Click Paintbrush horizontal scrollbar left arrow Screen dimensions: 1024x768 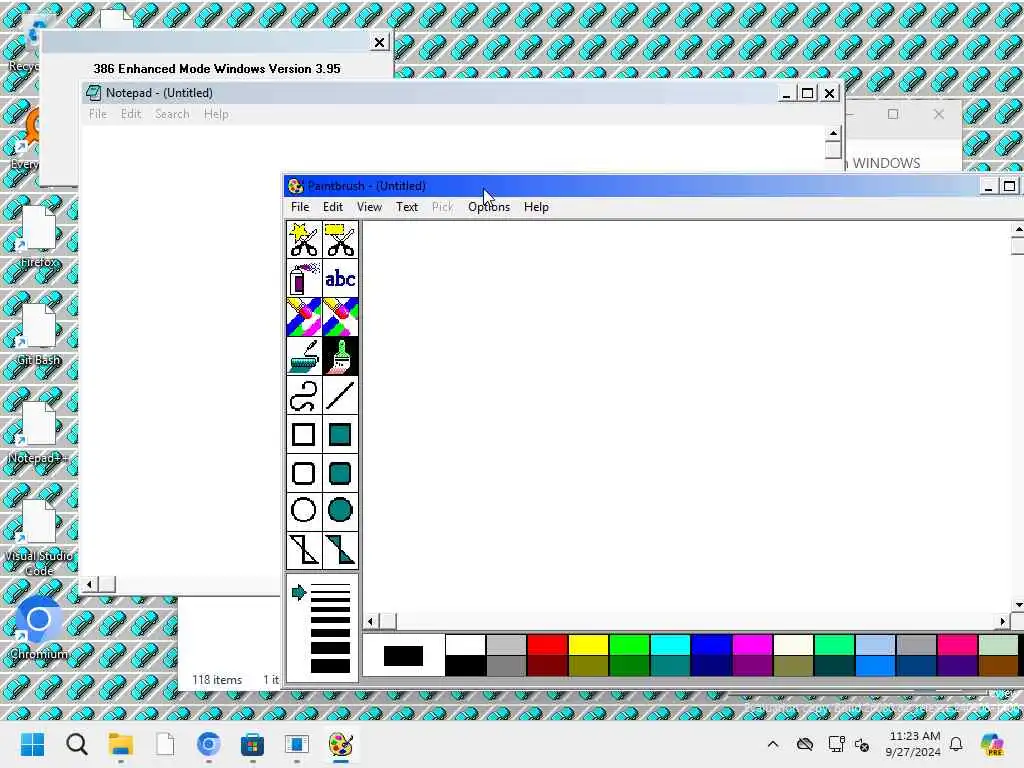[x=371, y=621]
